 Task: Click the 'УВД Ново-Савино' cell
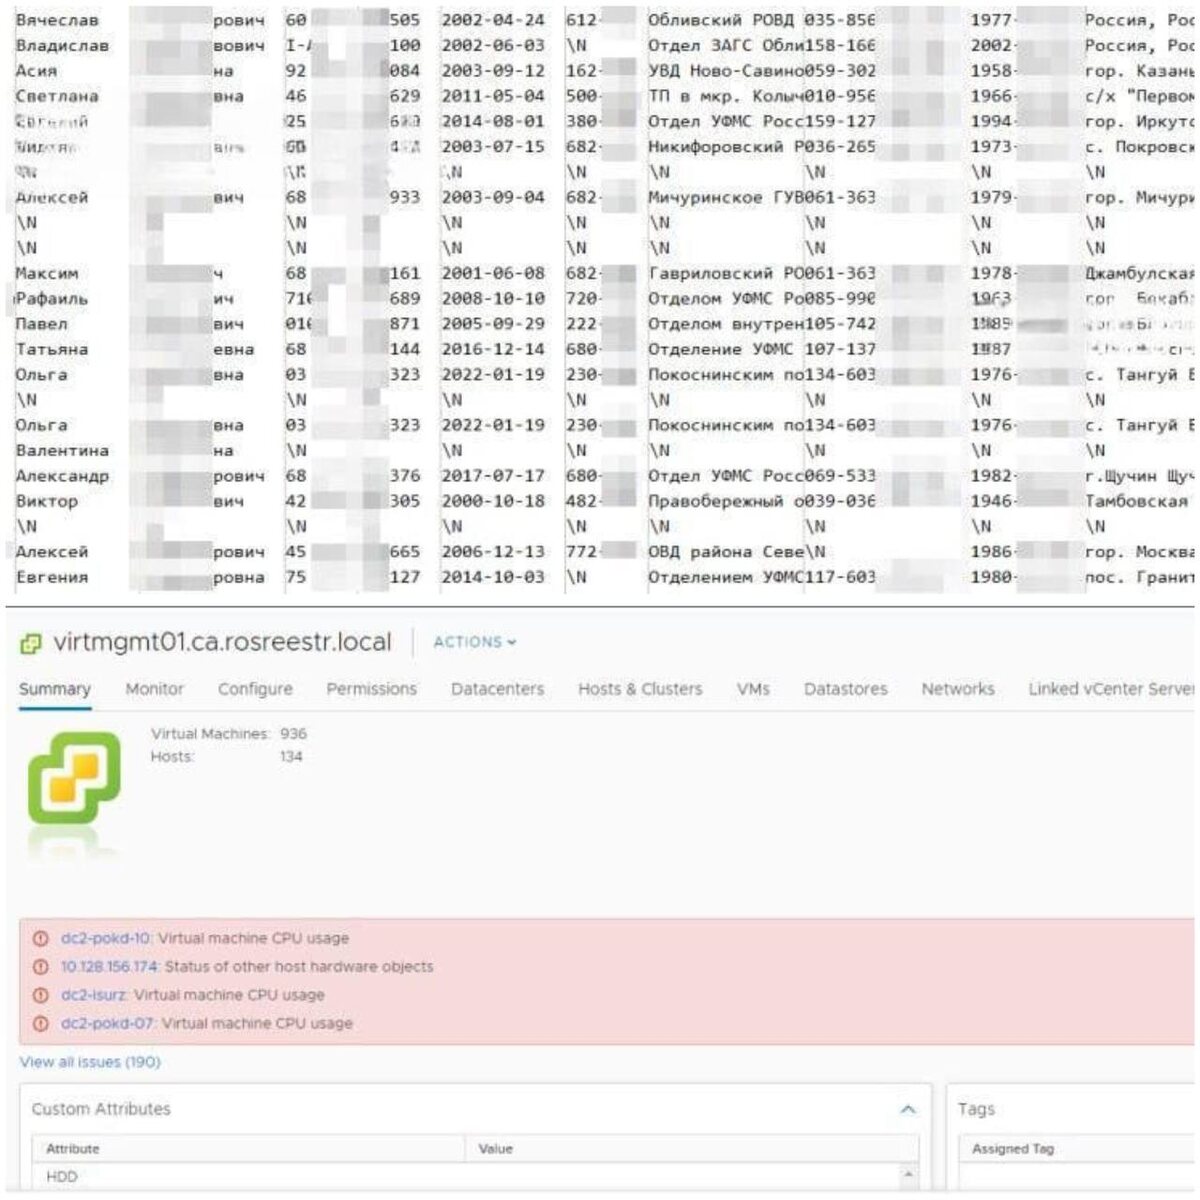[726, 71]
